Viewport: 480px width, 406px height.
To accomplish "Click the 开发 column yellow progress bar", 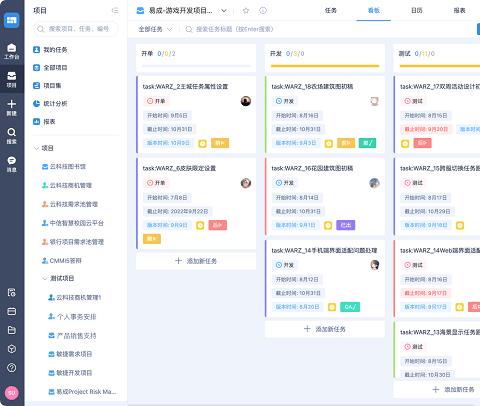I will point(325,66).
